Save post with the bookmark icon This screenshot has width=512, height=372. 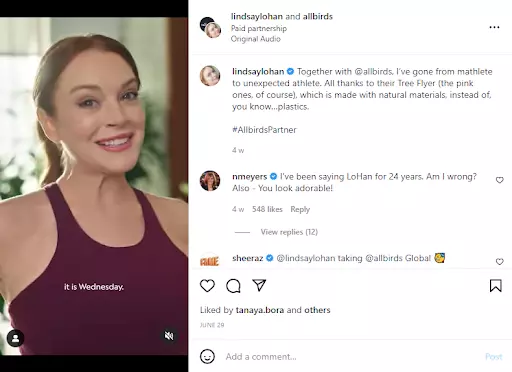tap(496, 286)
